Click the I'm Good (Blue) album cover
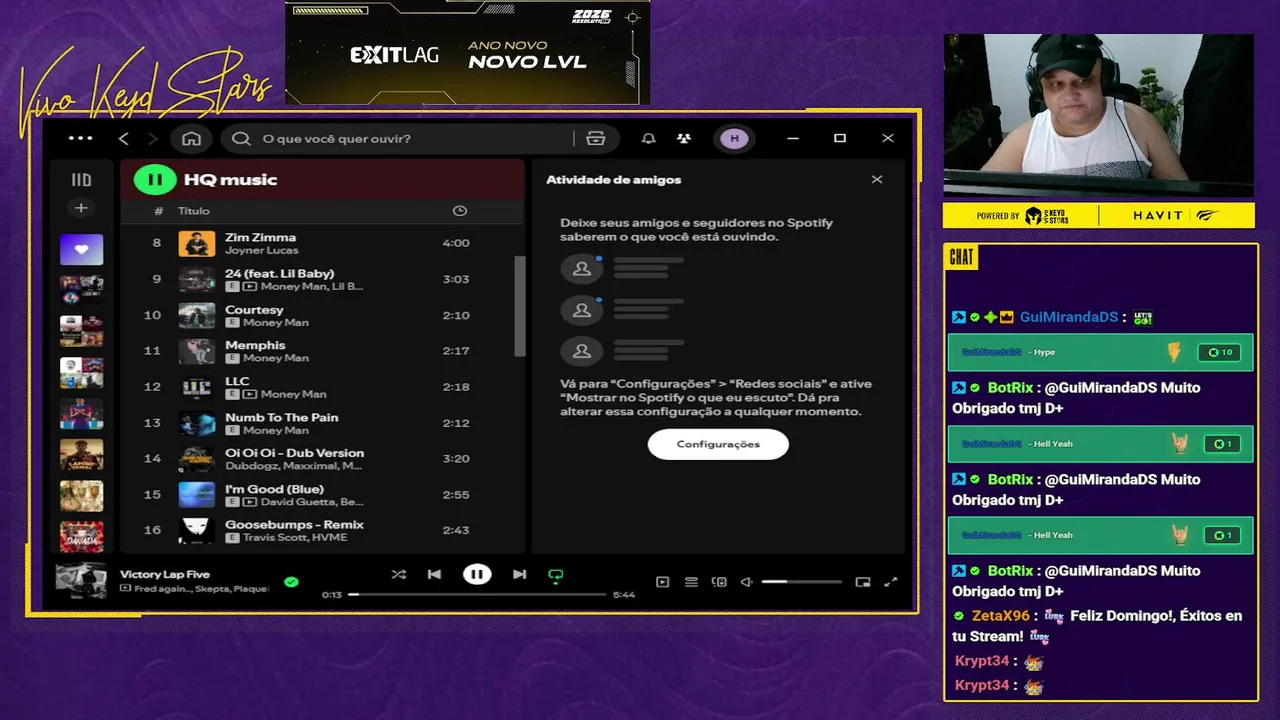The width and height of the screenshot is (1280, 720). click(196, 495)
